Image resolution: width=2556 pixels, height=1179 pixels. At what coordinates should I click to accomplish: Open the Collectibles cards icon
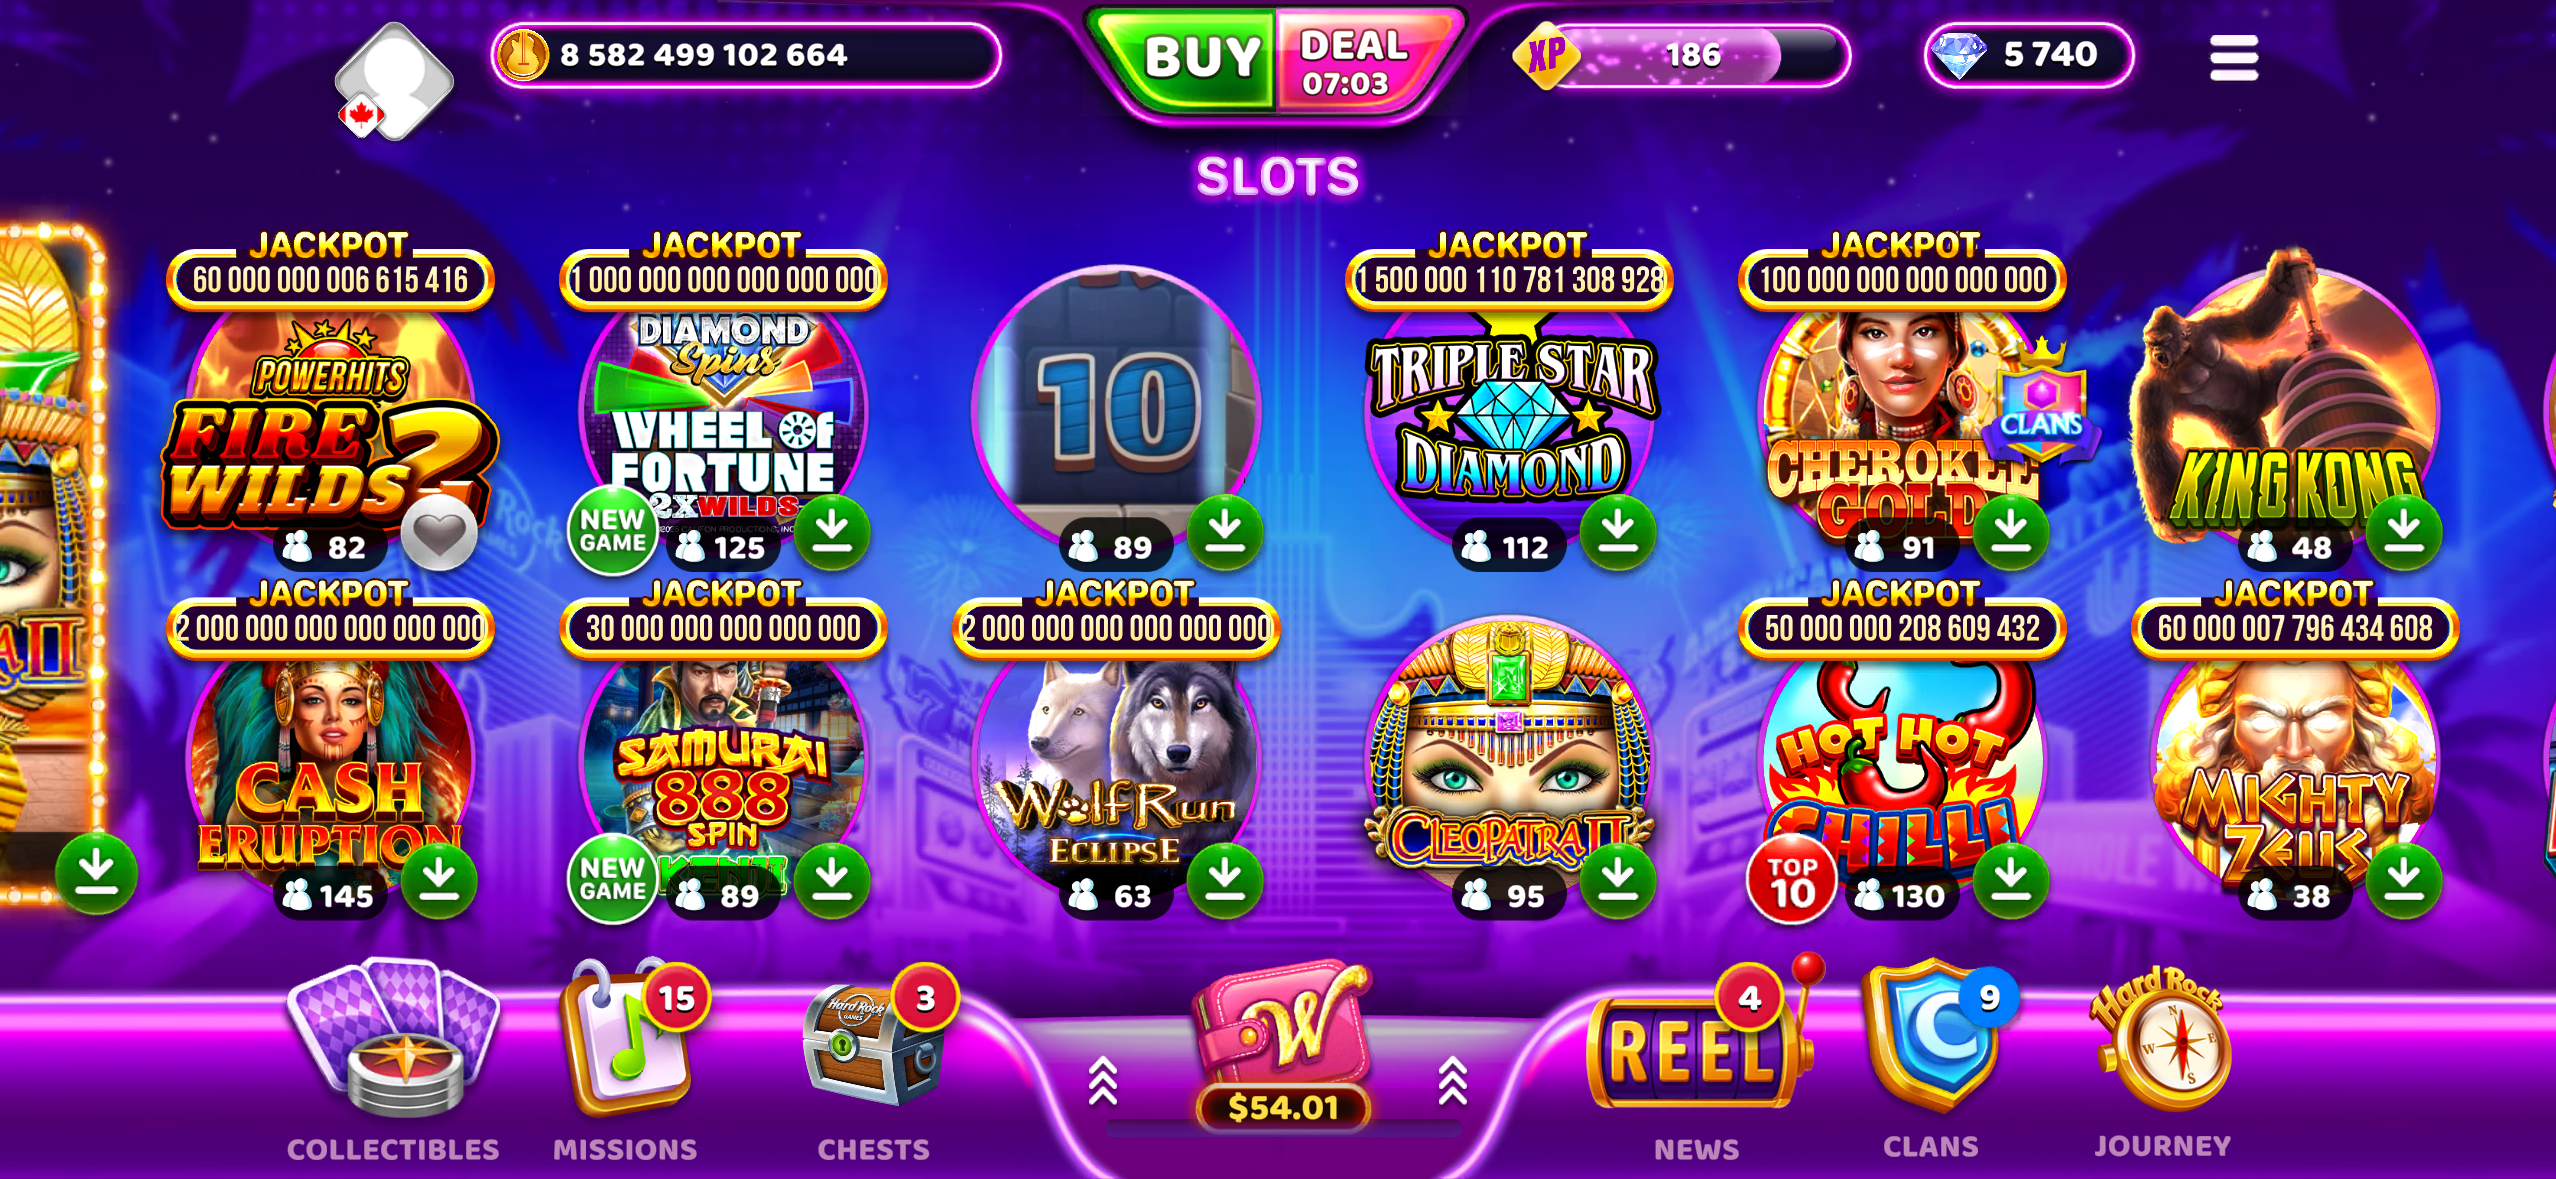click(x=393, y=1040)
